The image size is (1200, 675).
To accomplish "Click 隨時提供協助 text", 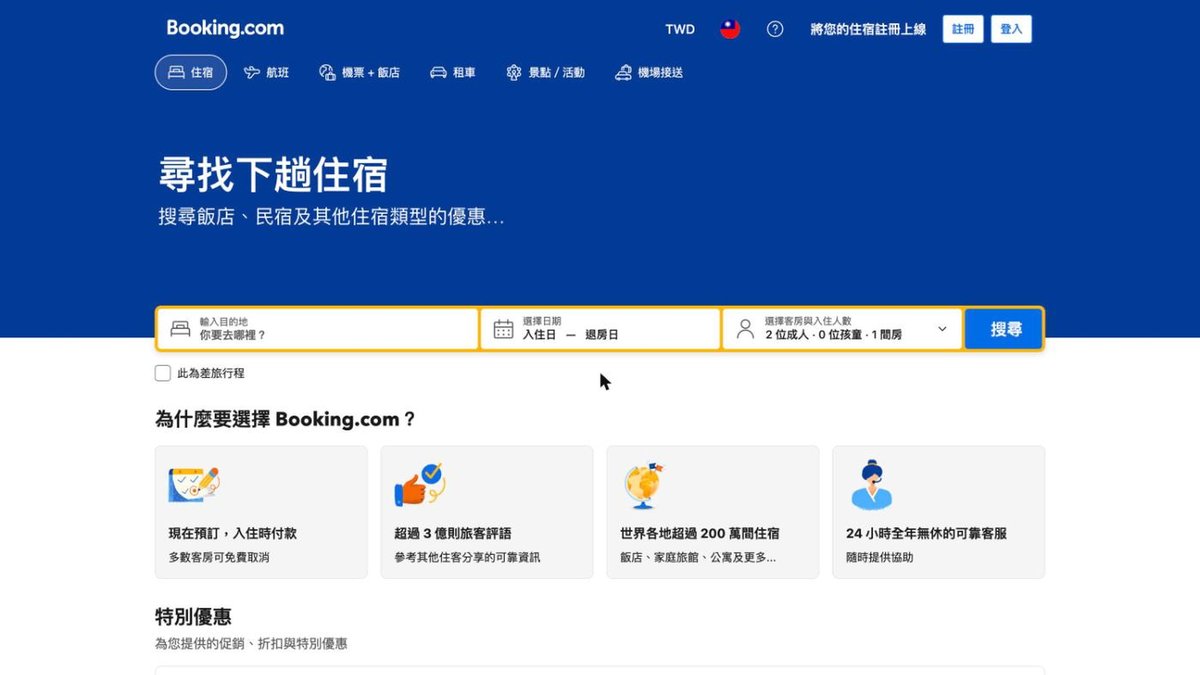I will (x=880, y=557).
